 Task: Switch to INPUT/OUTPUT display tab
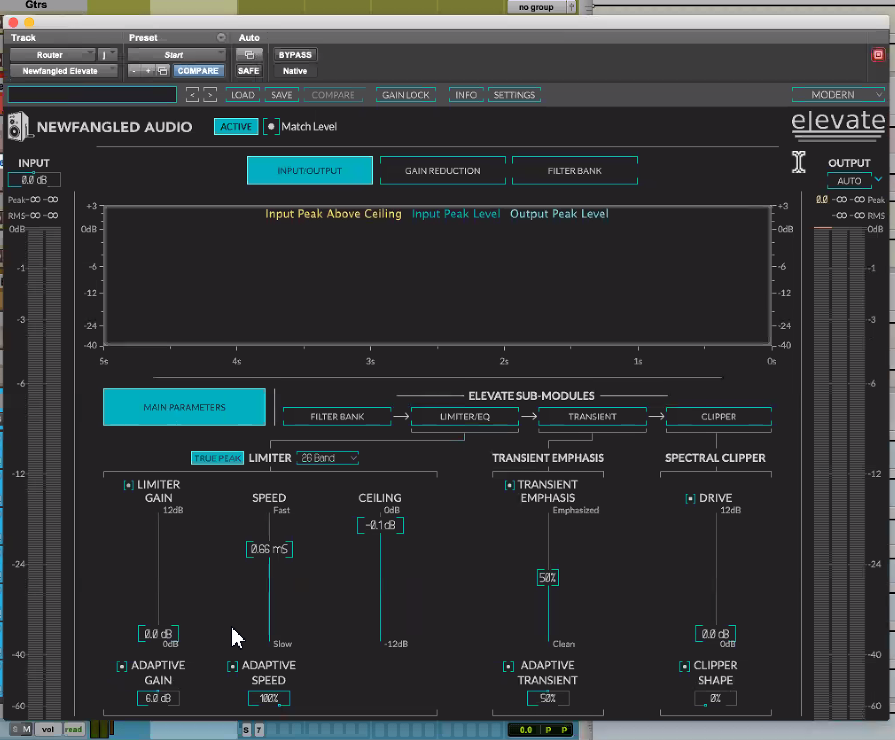(310, 170)
